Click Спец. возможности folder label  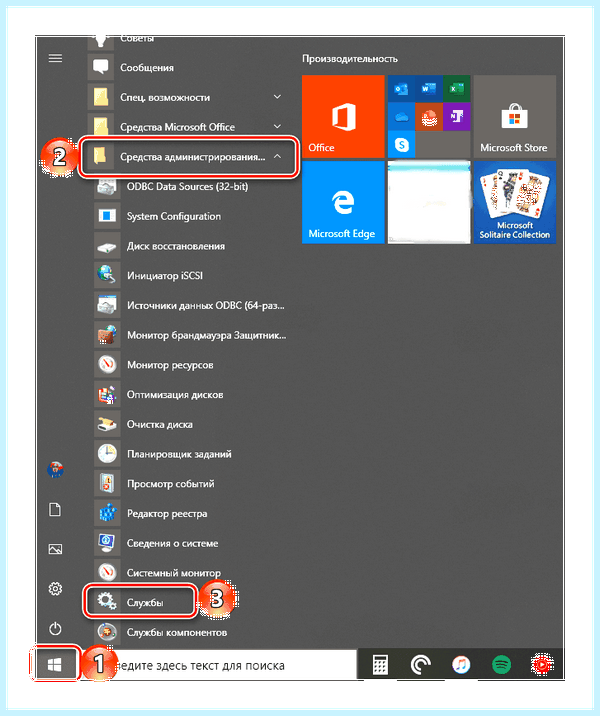tap(165, 97)
